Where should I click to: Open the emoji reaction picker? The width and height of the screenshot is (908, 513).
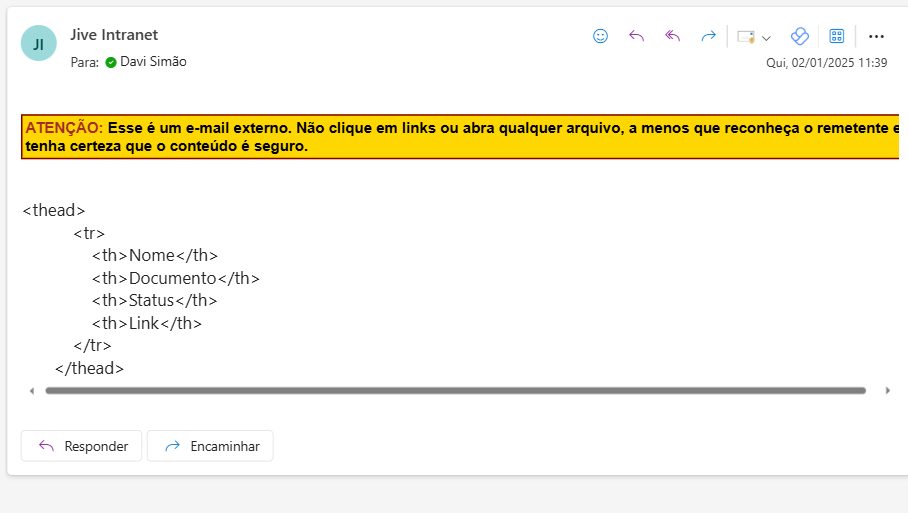[601, 36]
